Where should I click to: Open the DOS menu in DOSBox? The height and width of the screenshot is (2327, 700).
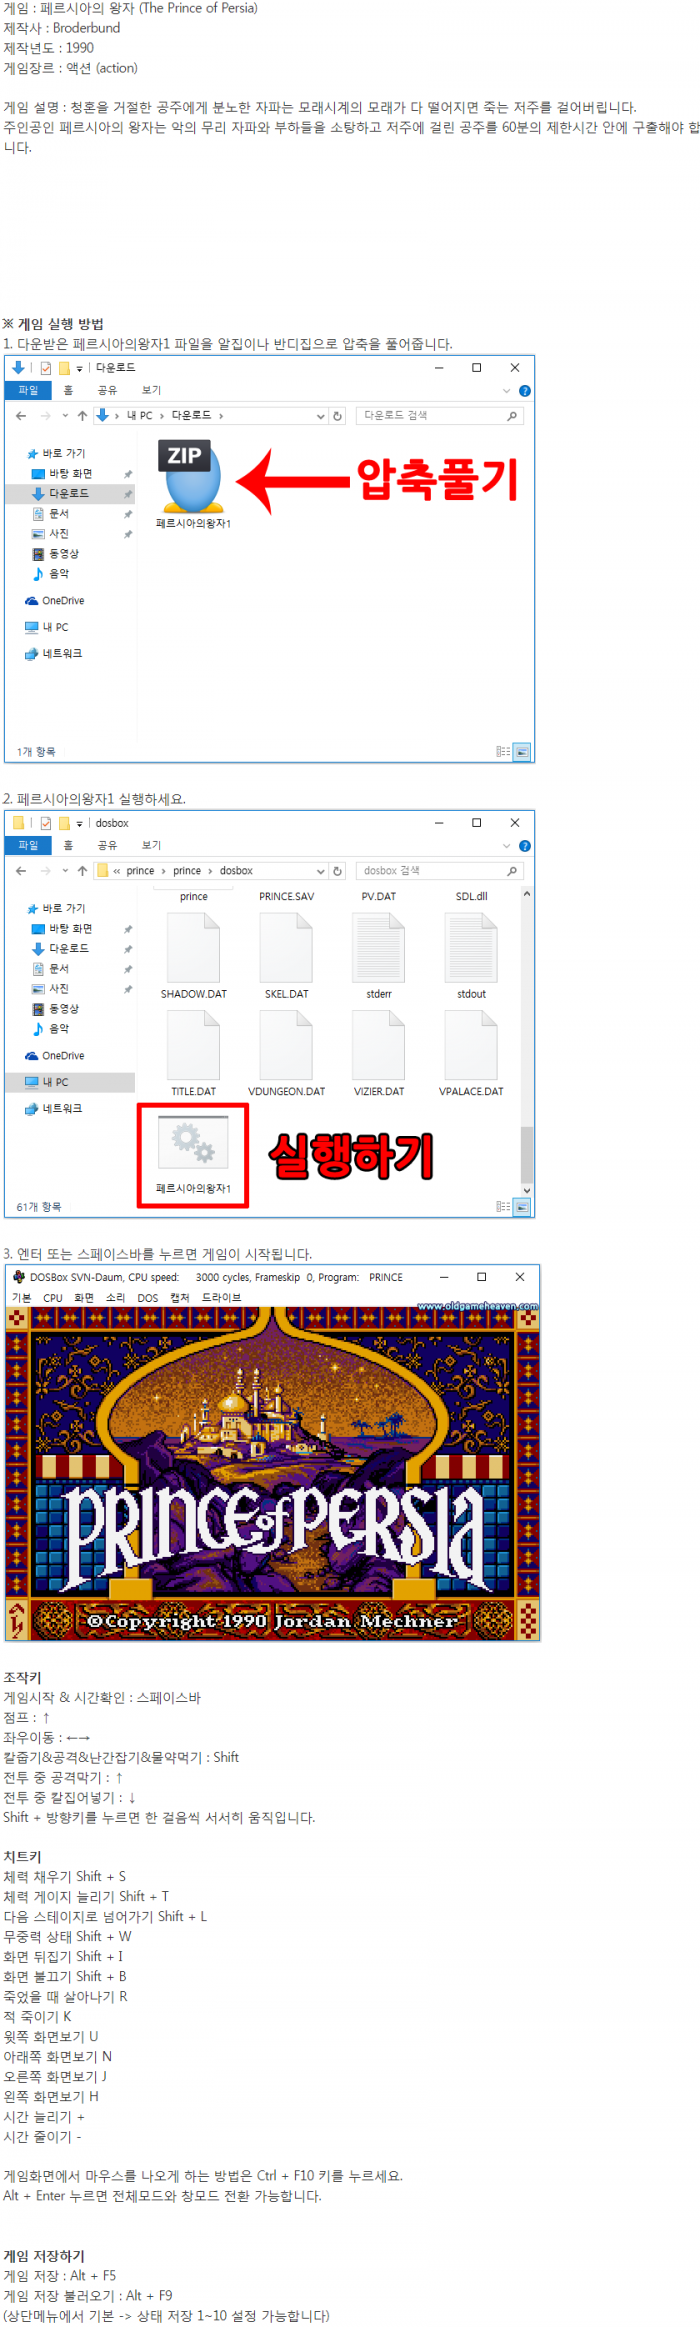point(148,1298)
